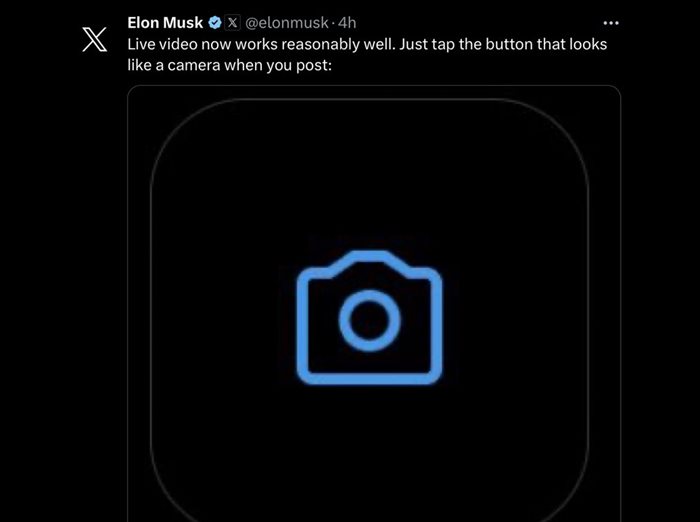This screenshot has width=700, height=522.
Task: Click the black area above the camera icon
Action: pyautogui.click(x=369, y=180)
